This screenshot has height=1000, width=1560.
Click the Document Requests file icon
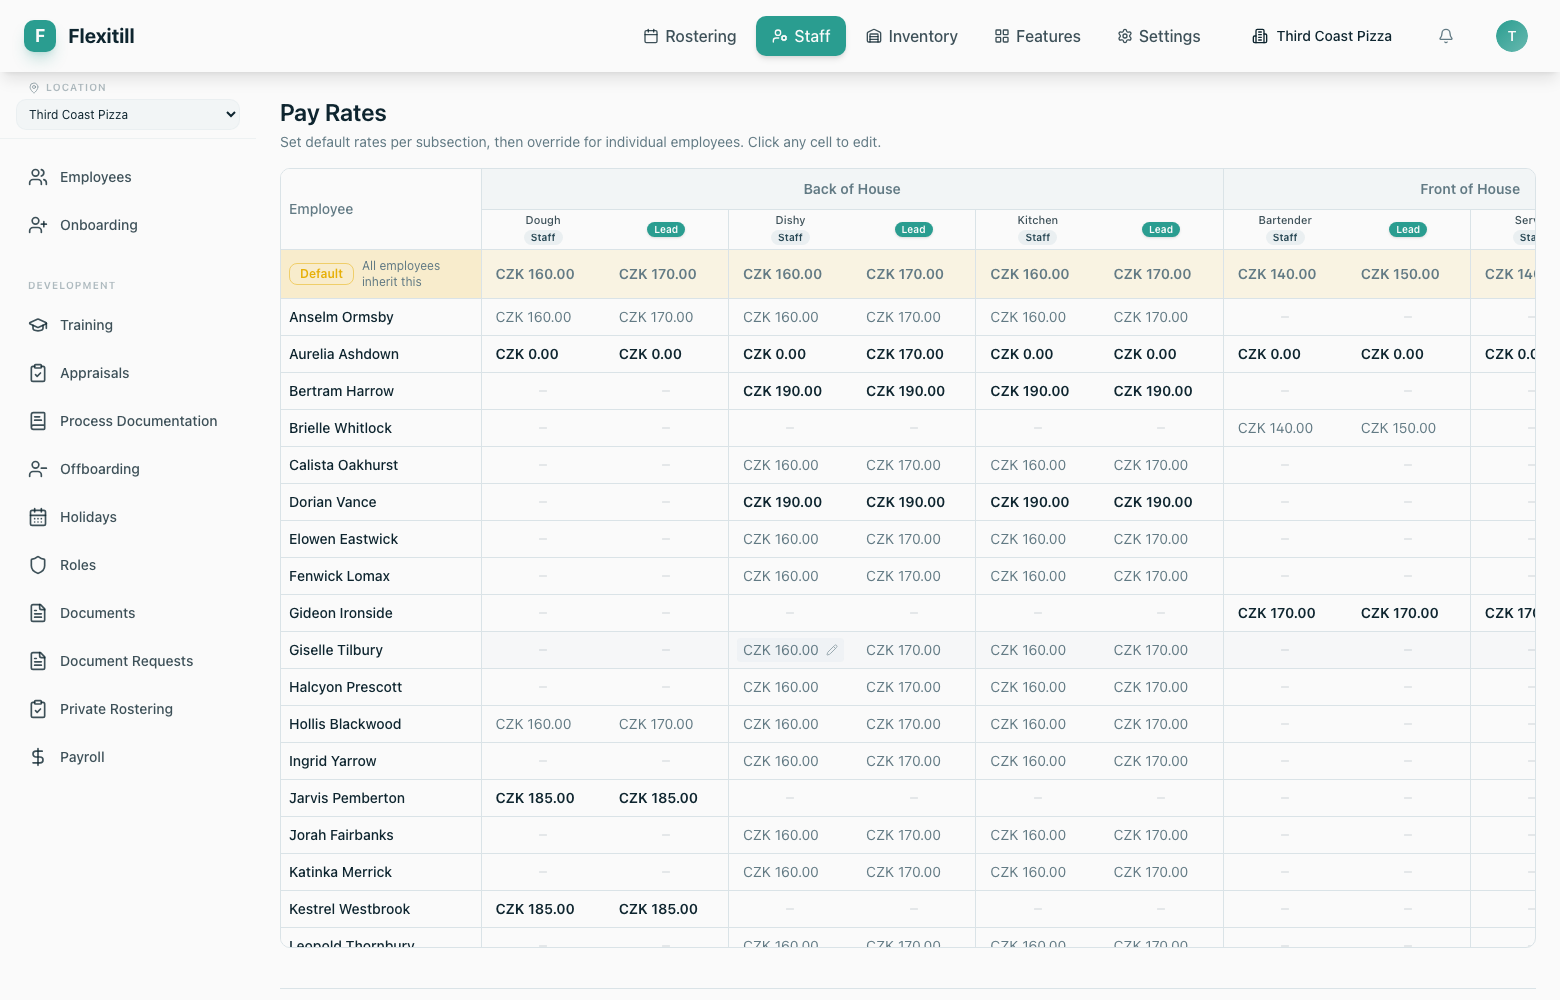pyautogui.click(x=38, y=661)
